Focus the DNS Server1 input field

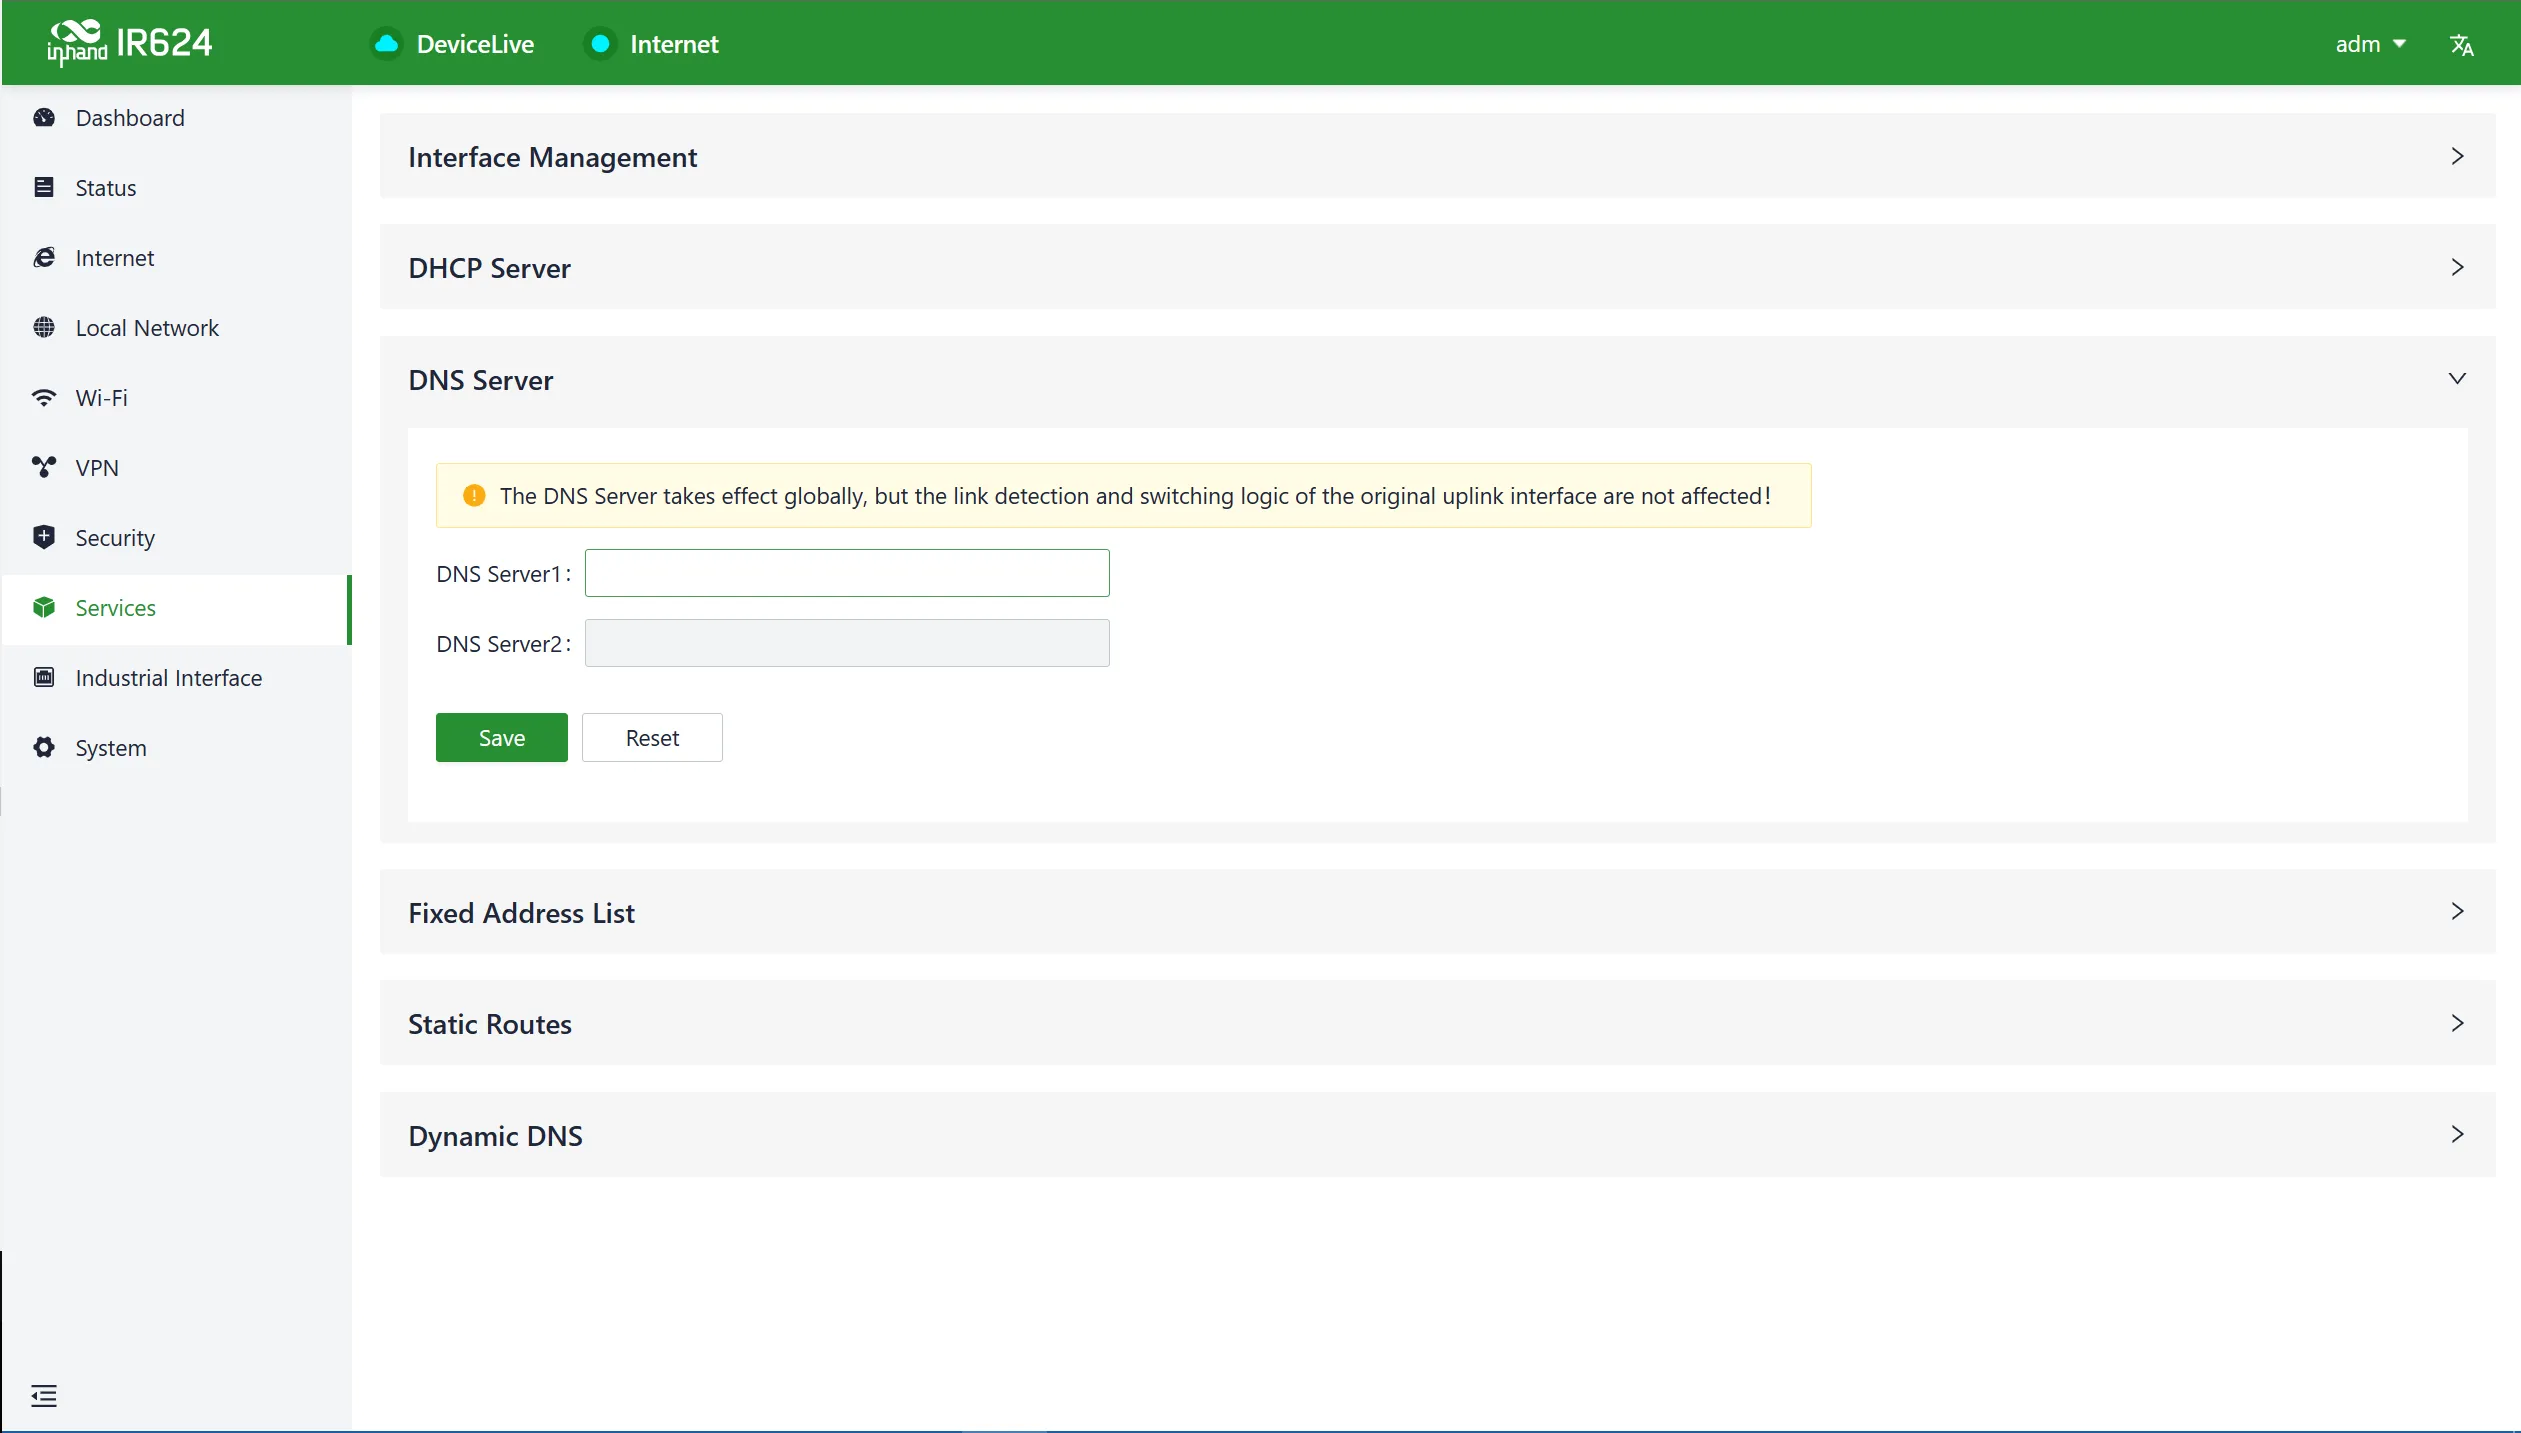[x=847, y=573]
